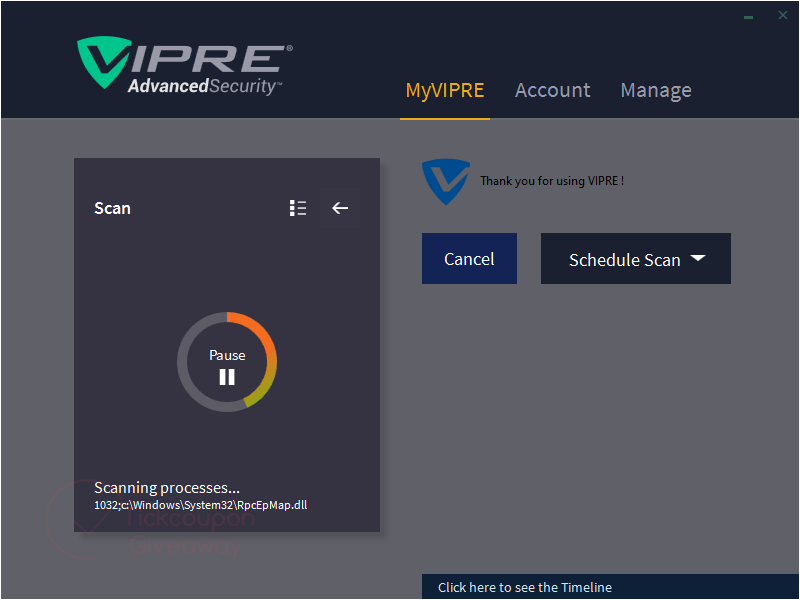
Task: Click the small shield next to the thank-you message
Action: (x=446, y=182)
